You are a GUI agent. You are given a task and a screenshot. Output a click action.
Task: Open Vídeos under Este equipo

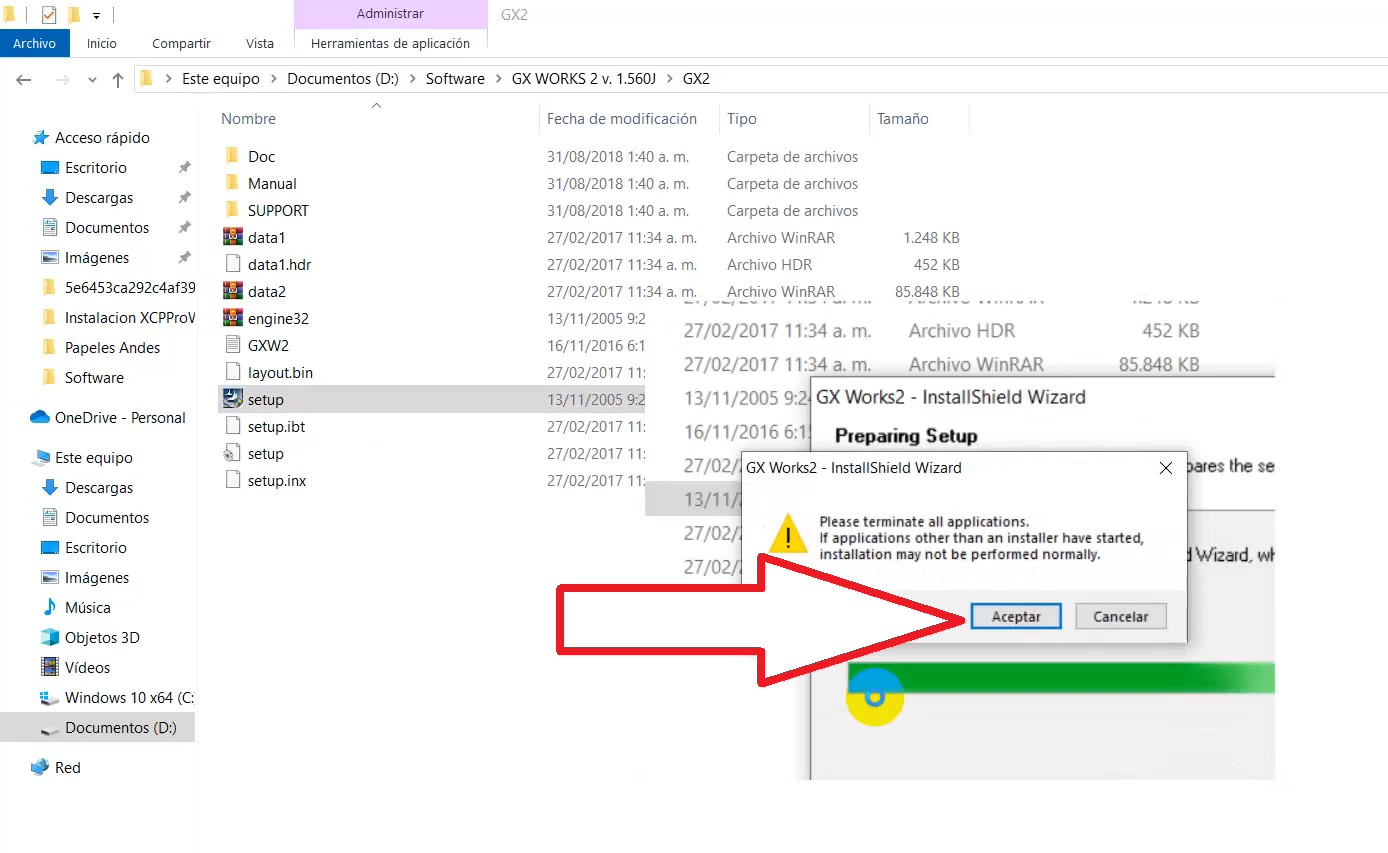(x=88, y=668)
